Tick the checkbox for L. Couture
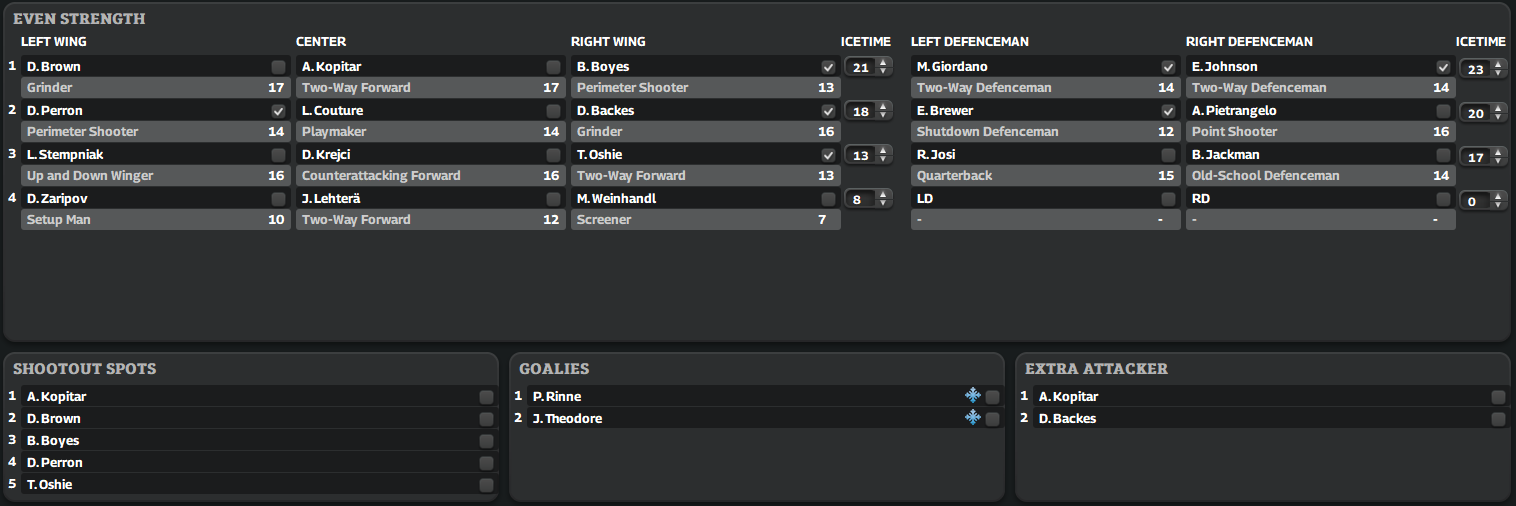The width and height of the screenshot is (1516, 506). click(x=553, y=111)
